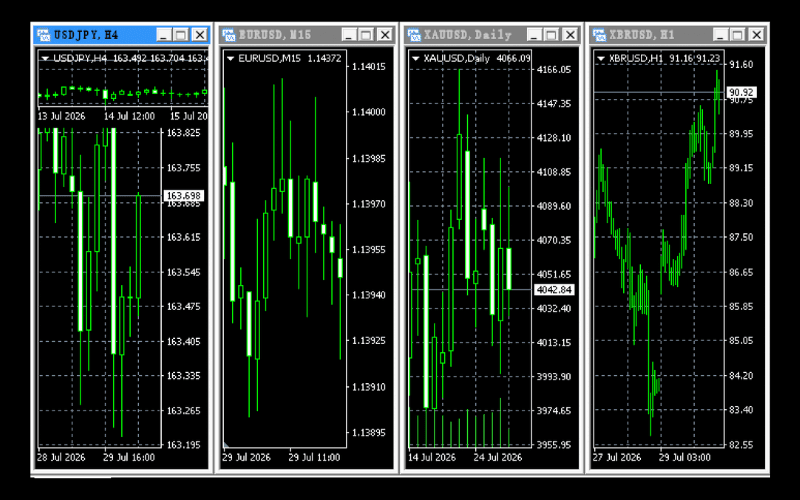Click the EURUSD,M15 window chart icon

(229, 35)
